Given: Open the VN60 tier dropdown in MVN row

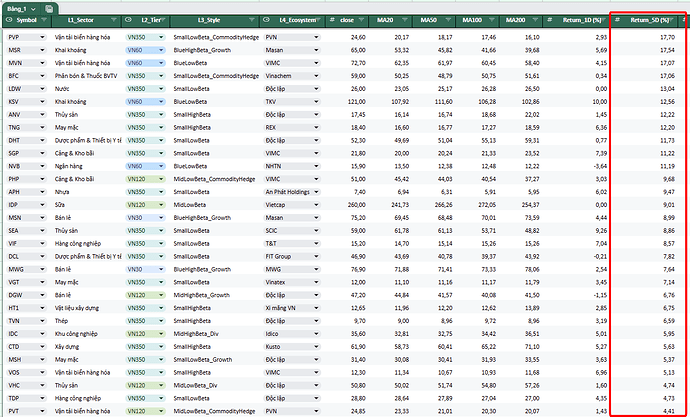Looking at the screenshot, I should (146, 63).
